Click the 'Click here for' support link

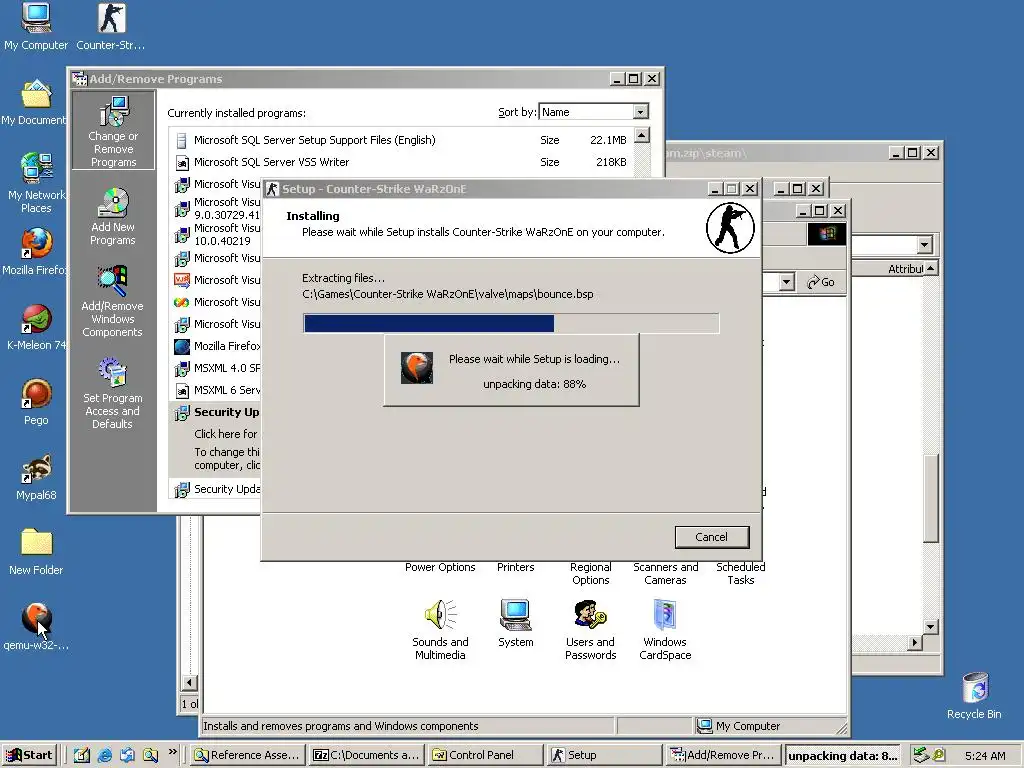click(x=226, y=434)
